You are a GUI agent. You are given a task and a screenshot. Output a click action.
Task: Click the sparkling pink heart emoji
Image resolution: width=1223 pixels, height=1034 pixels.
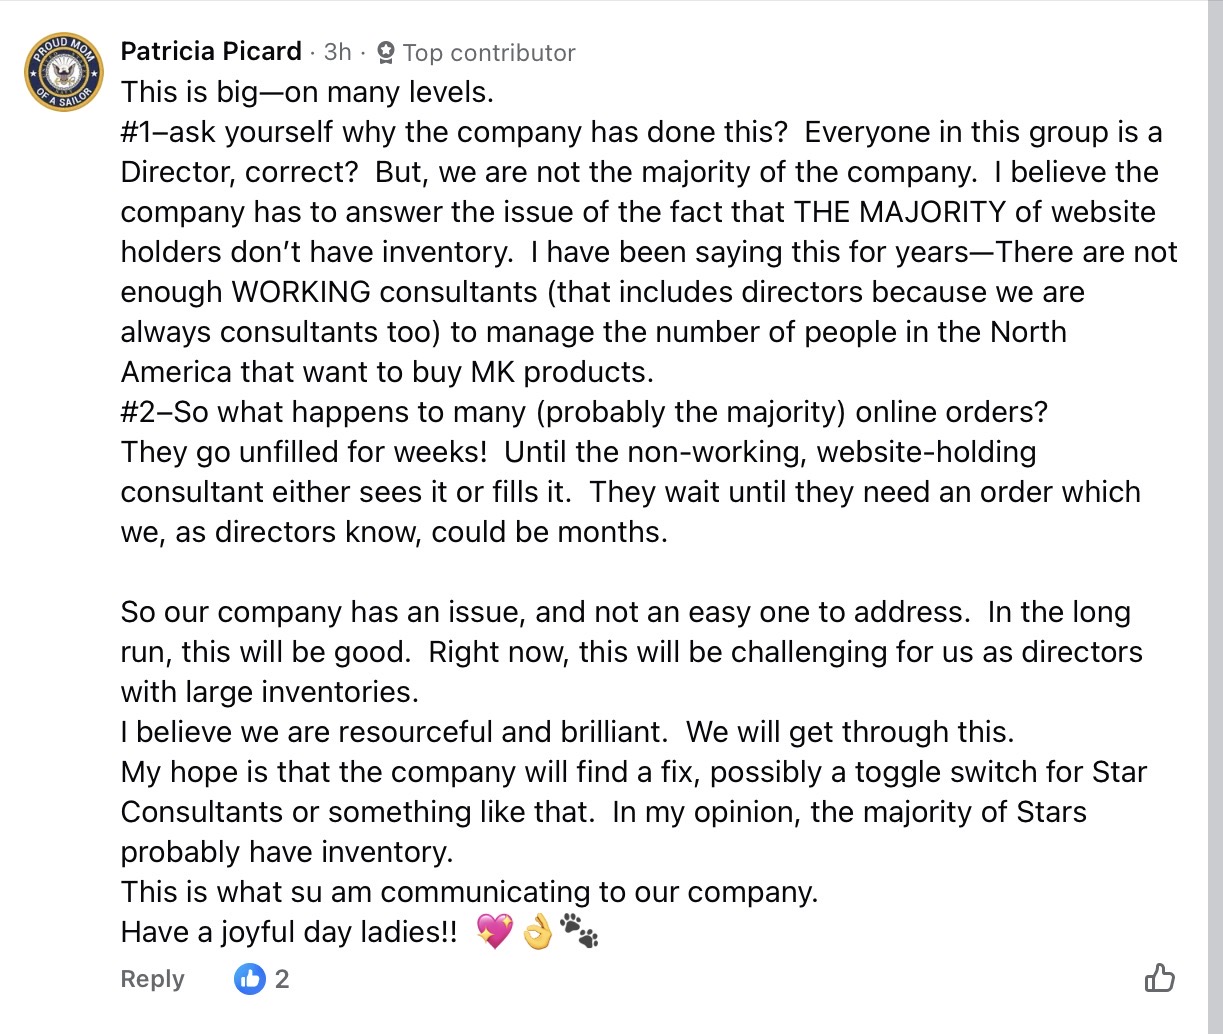494,932
